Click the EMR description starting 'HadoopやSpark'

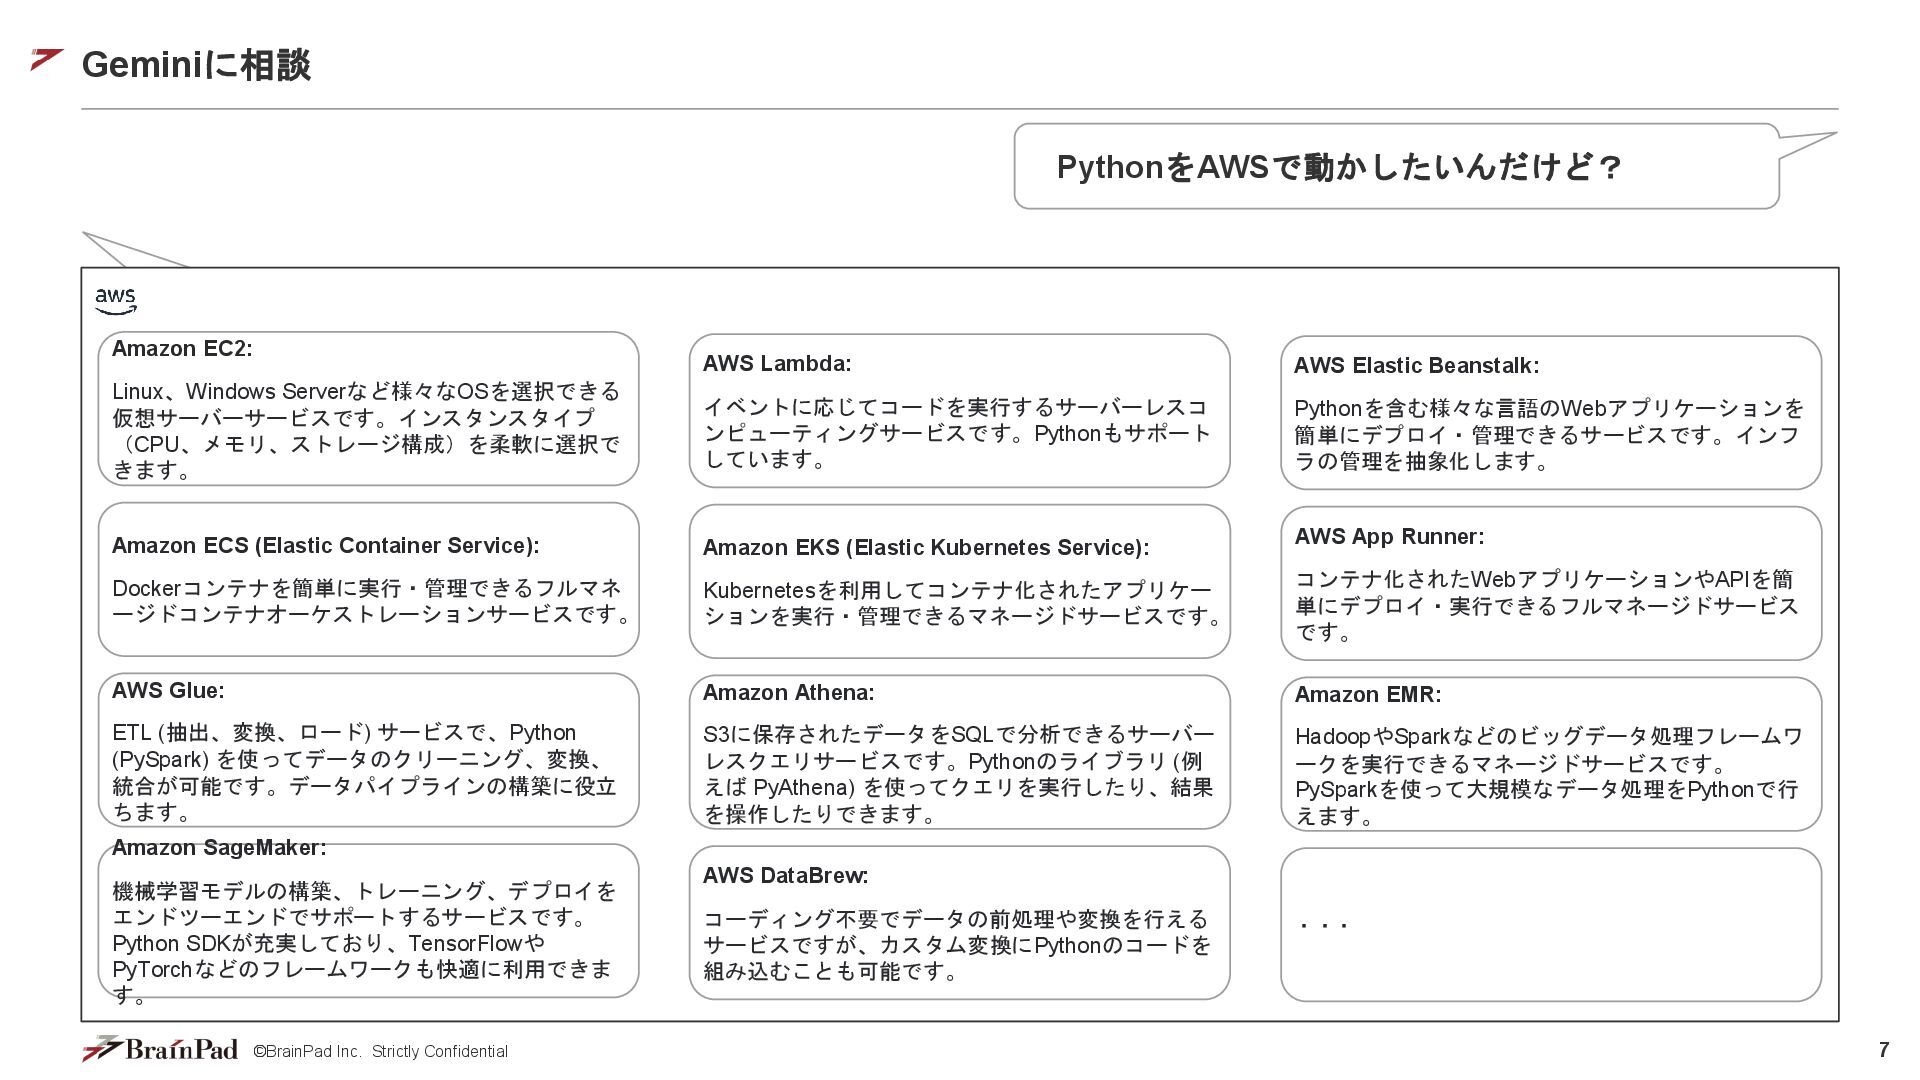click(x=1548, y=776)
